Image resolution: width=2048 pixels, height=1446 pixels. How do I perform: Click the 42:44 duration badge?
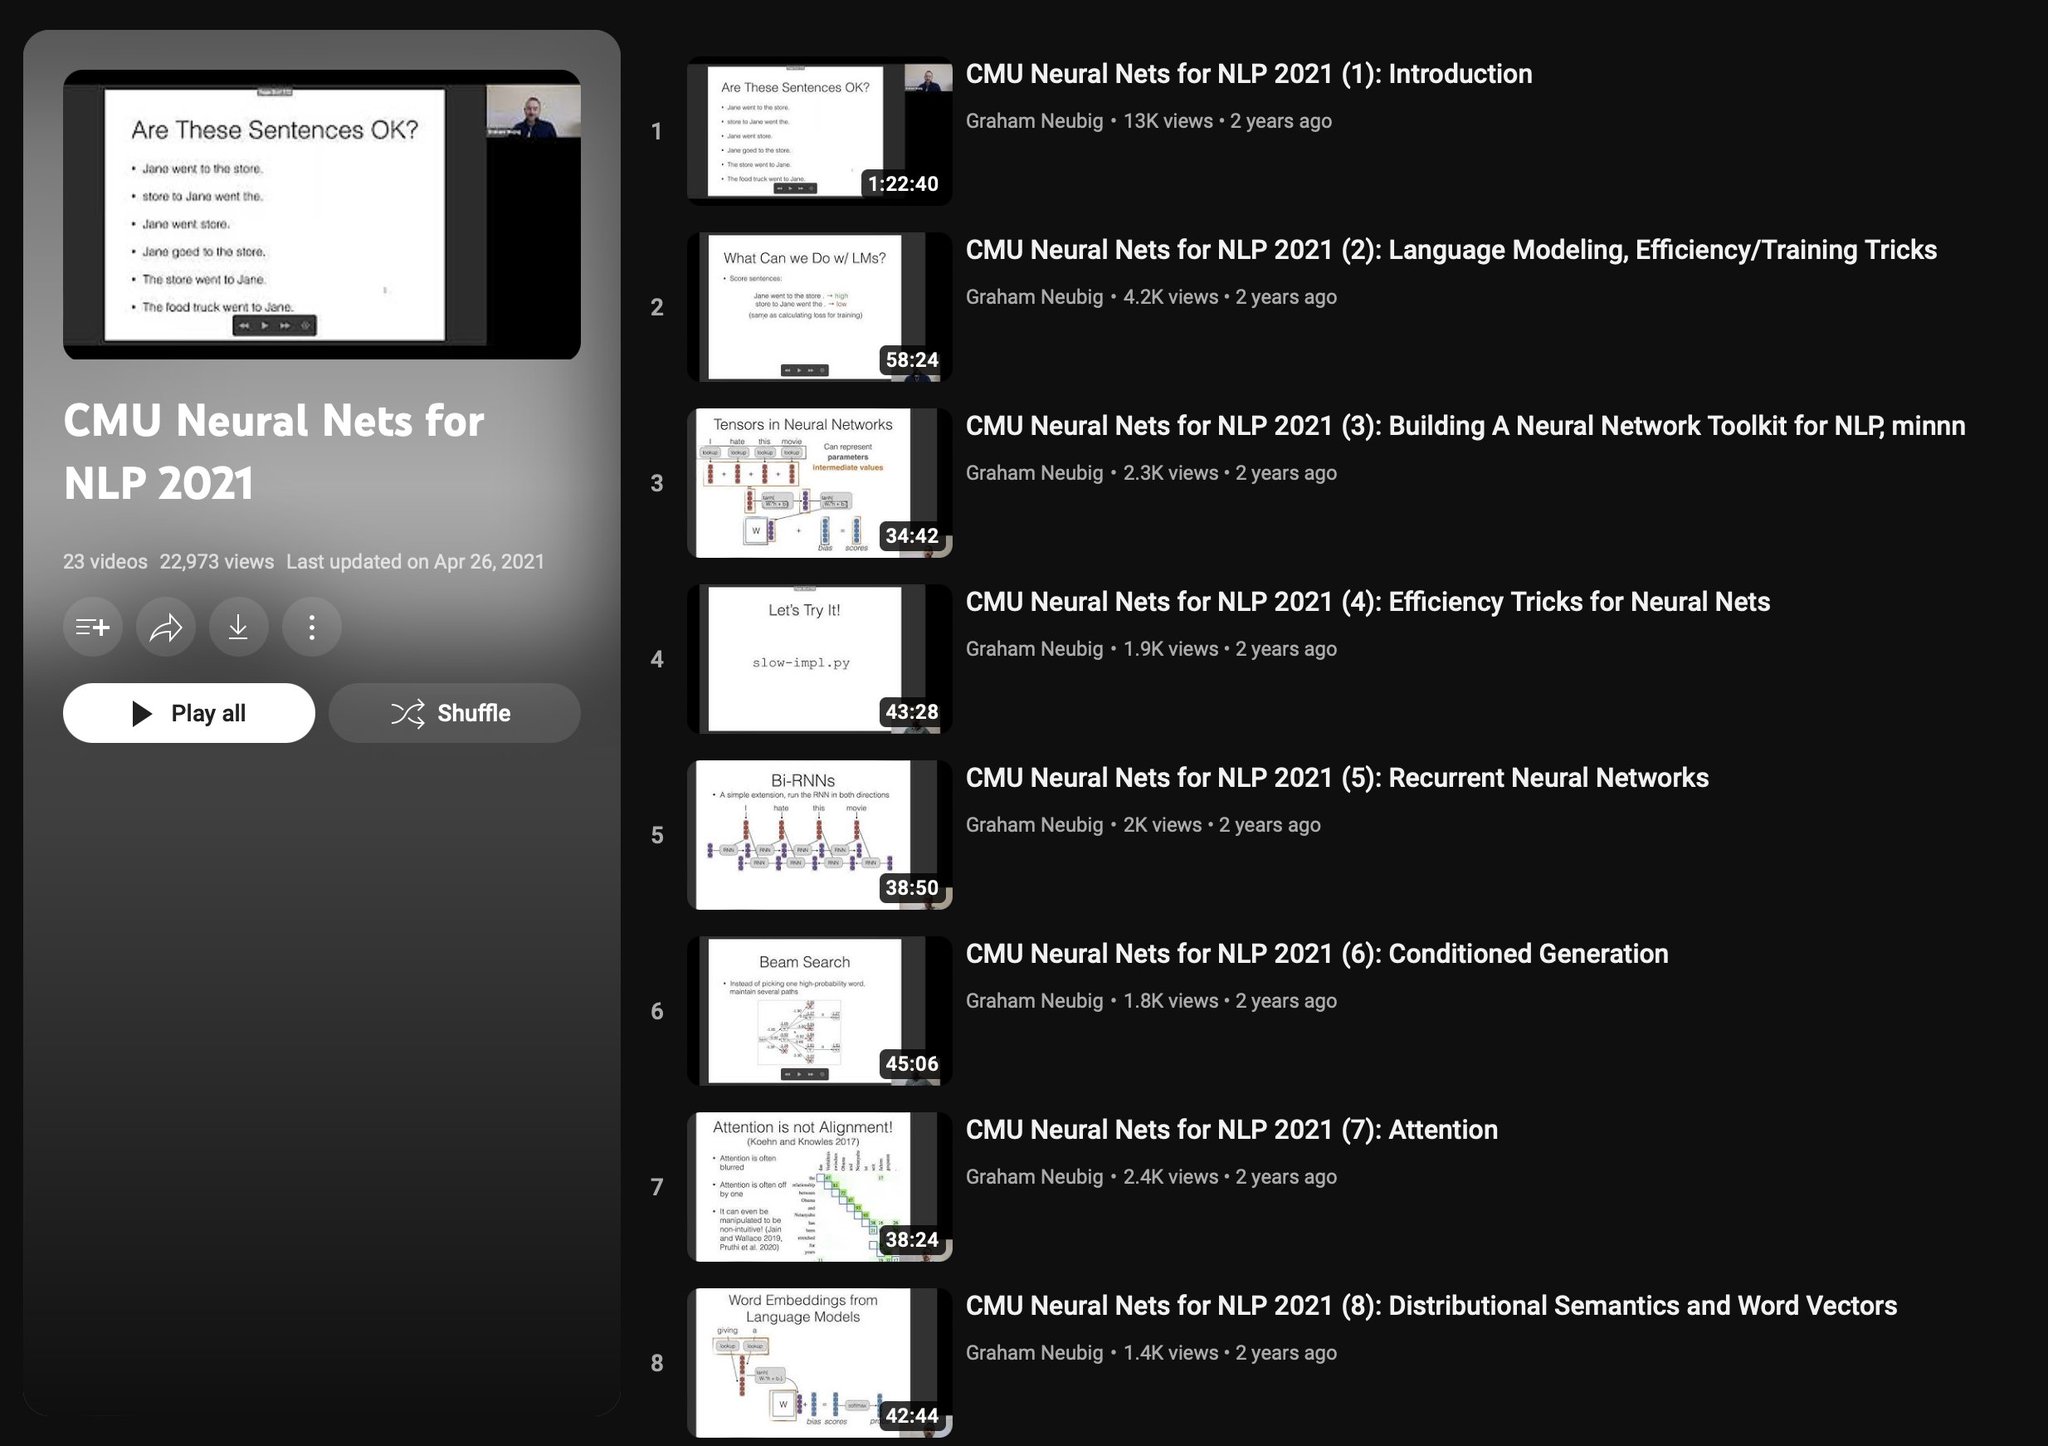pos(912,1416)
